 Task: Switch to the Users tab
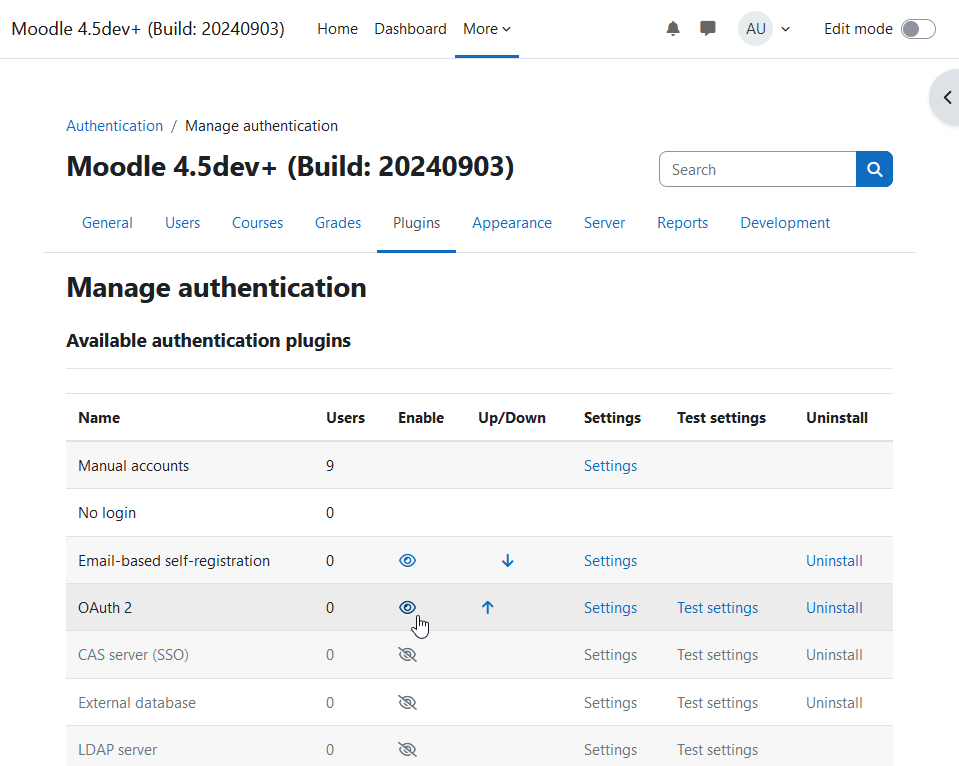point(182,223)
